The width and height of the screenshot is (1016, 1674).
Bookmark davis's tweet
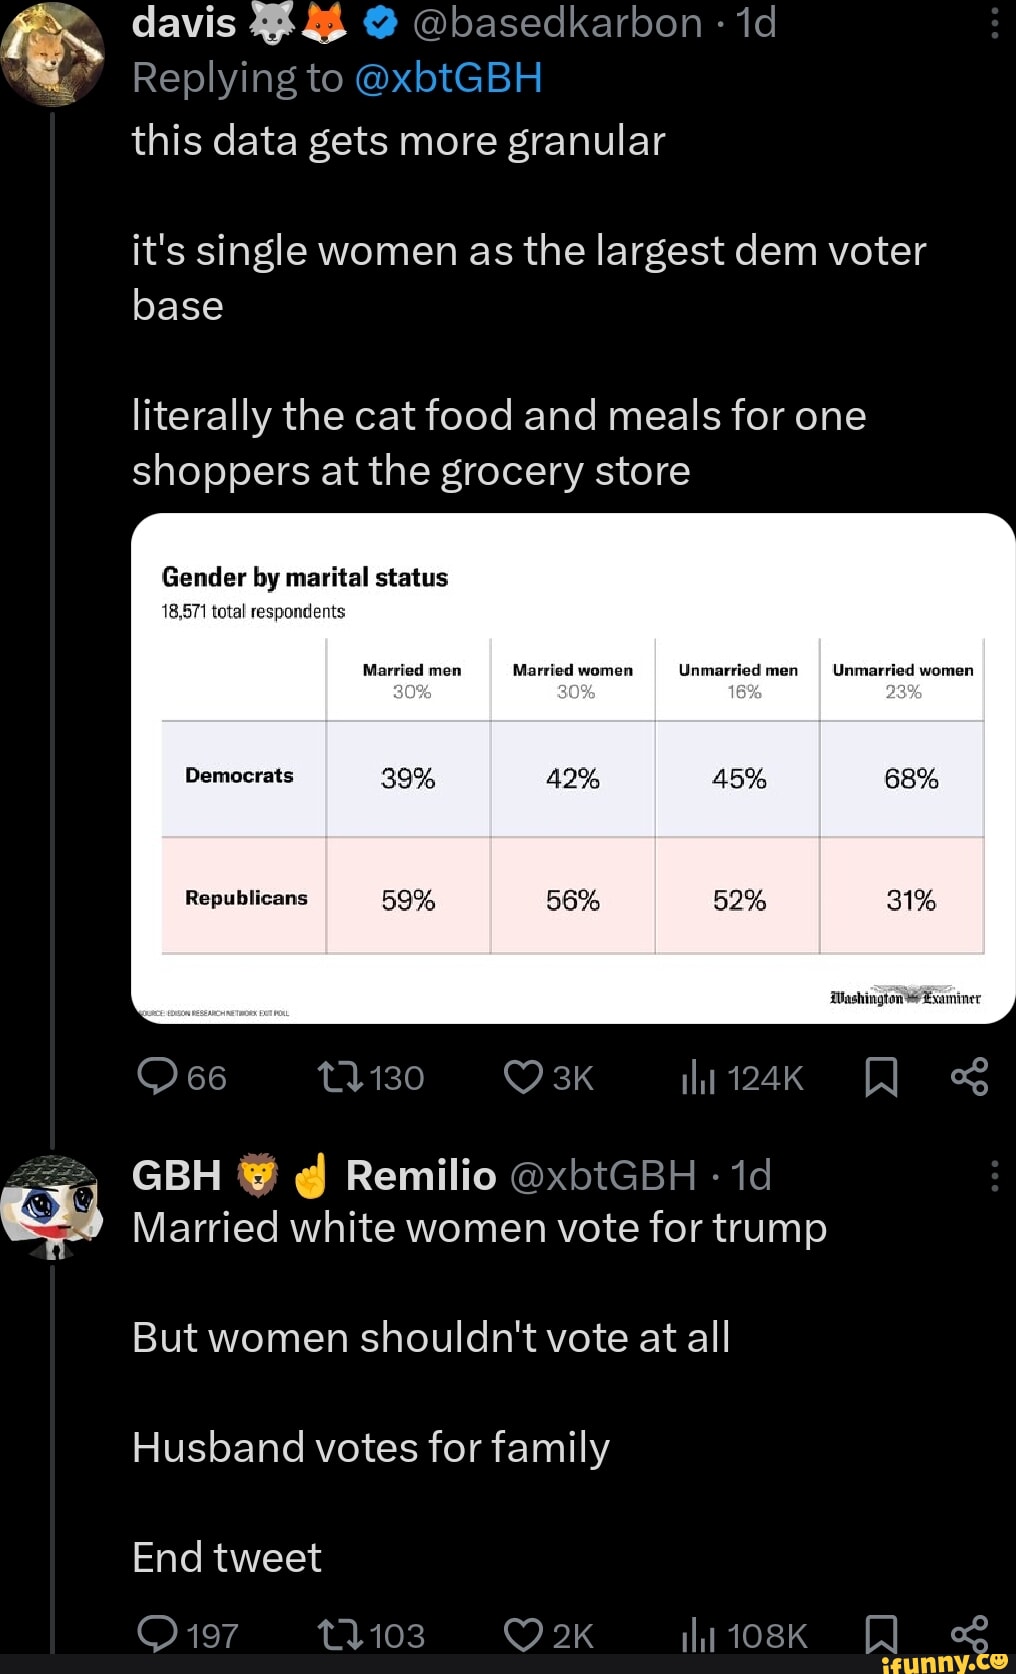[x=881, y=1077]
